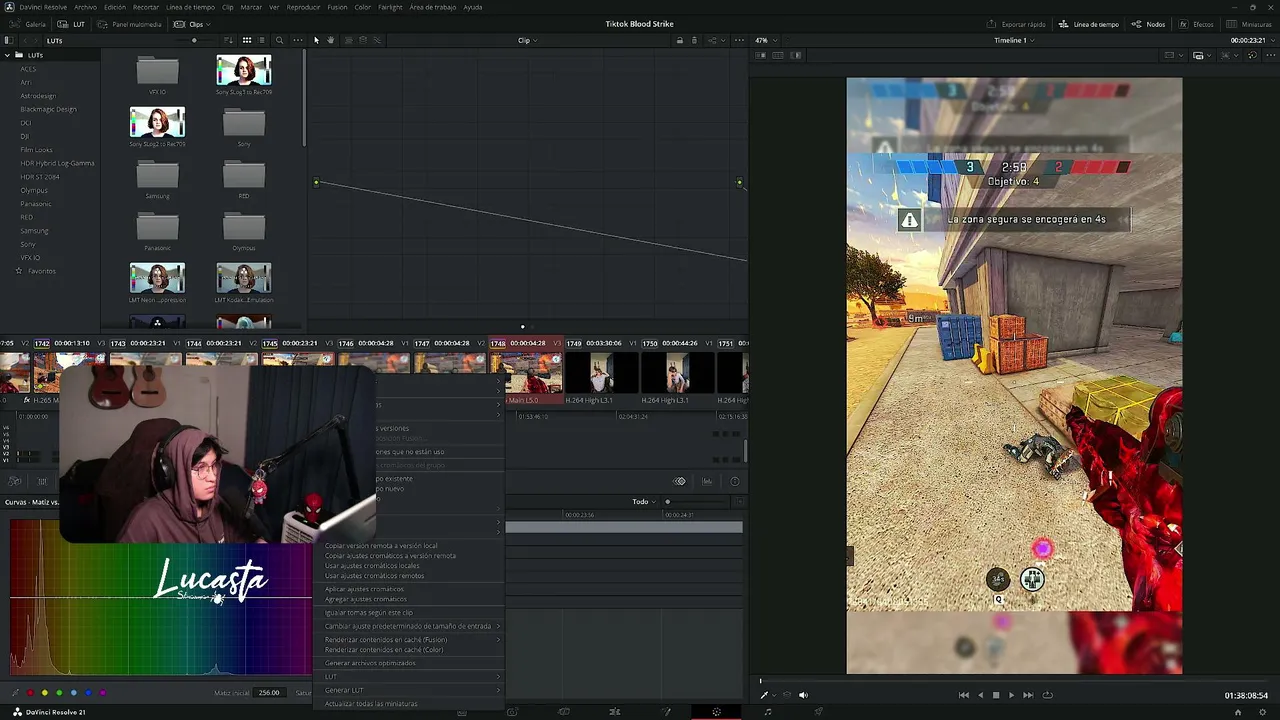Click 'Aplicar ajustes cromáticos' menu entry

tap(365, 589)
